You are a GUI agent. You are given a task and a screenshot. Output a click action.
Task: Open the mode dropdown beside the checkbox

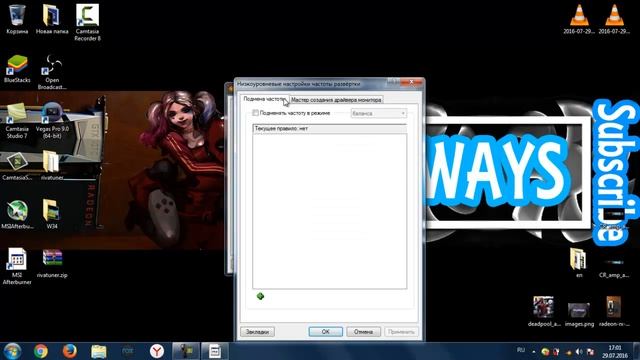[x=378, y=113]
